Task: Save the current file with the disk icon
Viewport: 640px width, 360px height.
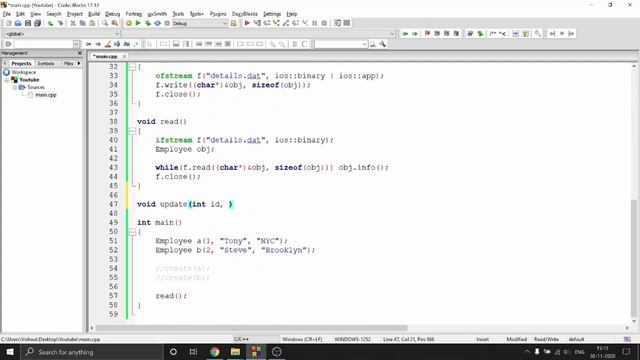Action: tap(28, 23)
